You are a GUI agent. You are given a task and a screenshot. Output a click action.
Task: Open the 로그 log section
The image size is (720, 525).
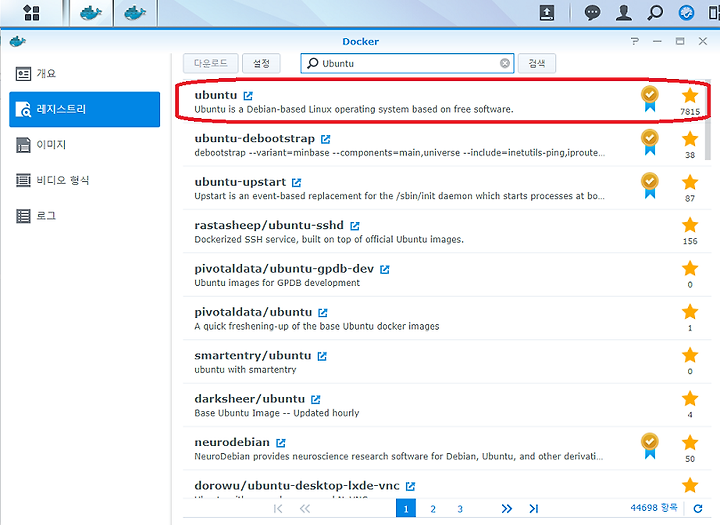84,215
